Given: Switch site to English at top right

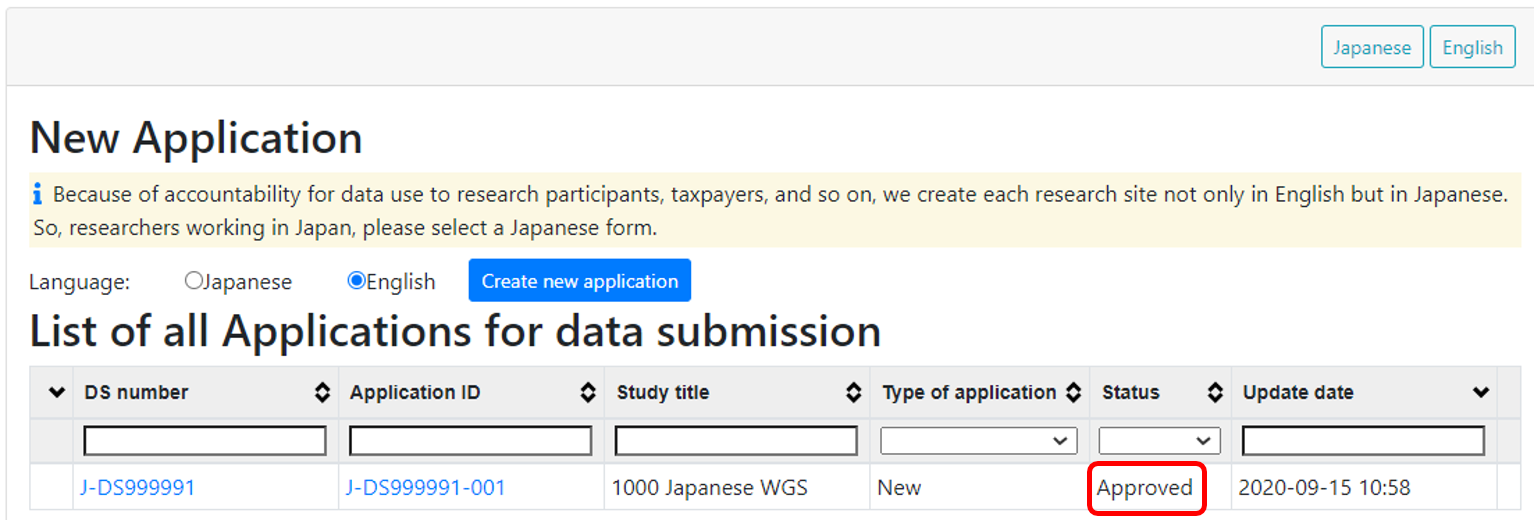Looking at the screenshot, I should (x=1472, y=48).
